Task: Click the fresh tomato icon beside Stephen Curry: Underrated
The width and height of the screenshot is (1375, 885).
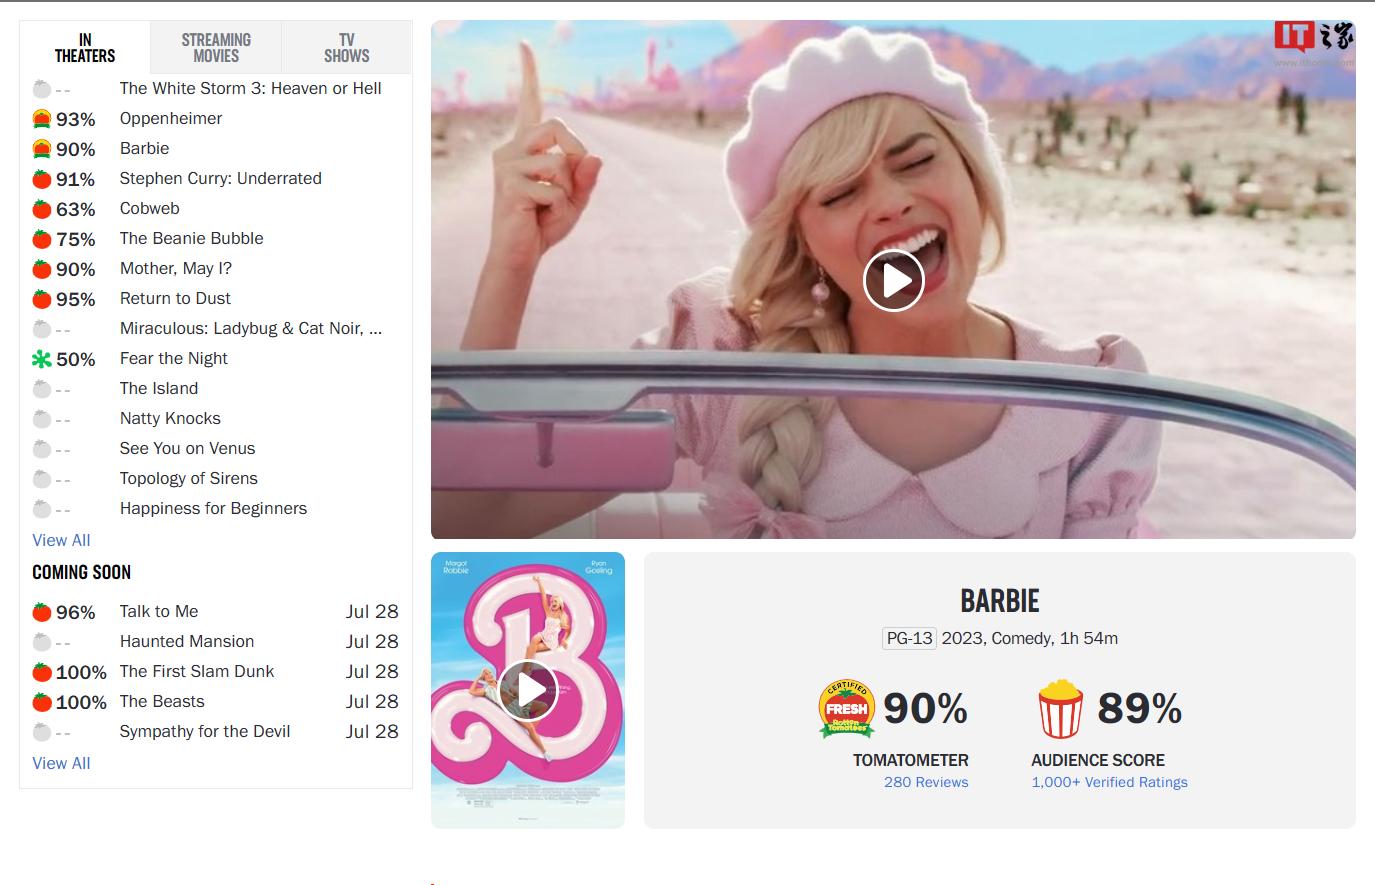Action: click(40, 179)
